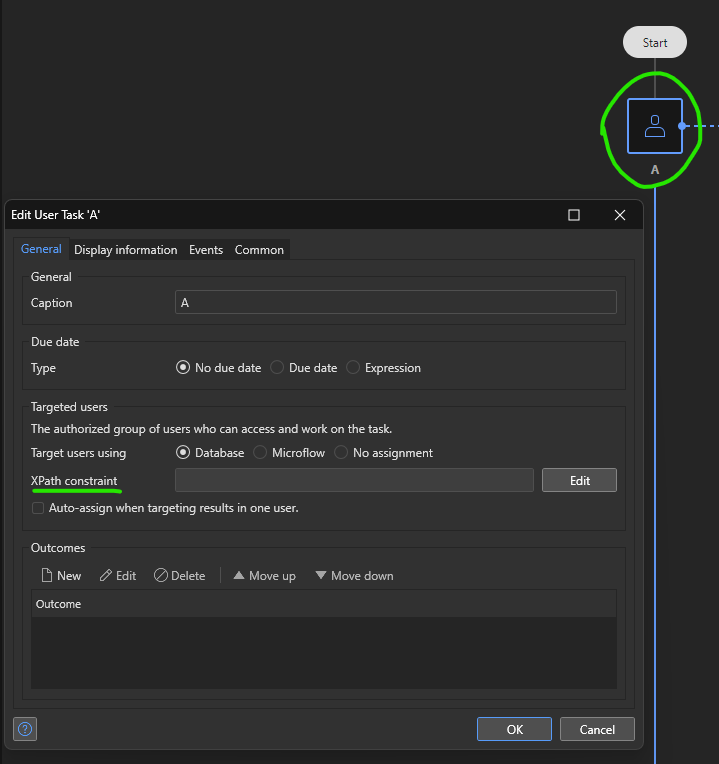Select Microflow for targeting users
The image size is (719, 764).
[x=260, y=453]
